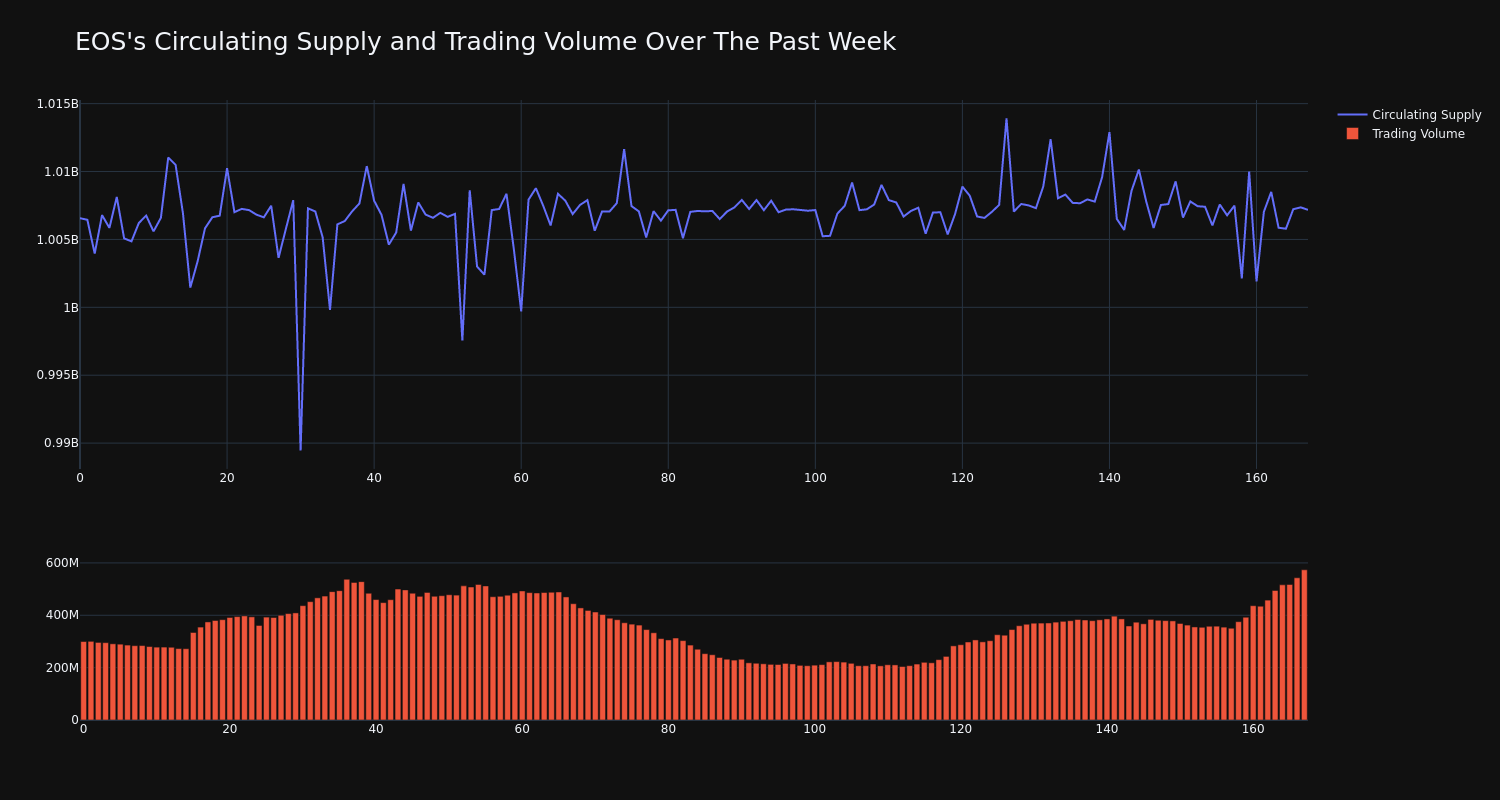Click x-axis label 80 on volume chart
Image resolution: width=1500 pixels, height=800 pixels.
(668, 729)
